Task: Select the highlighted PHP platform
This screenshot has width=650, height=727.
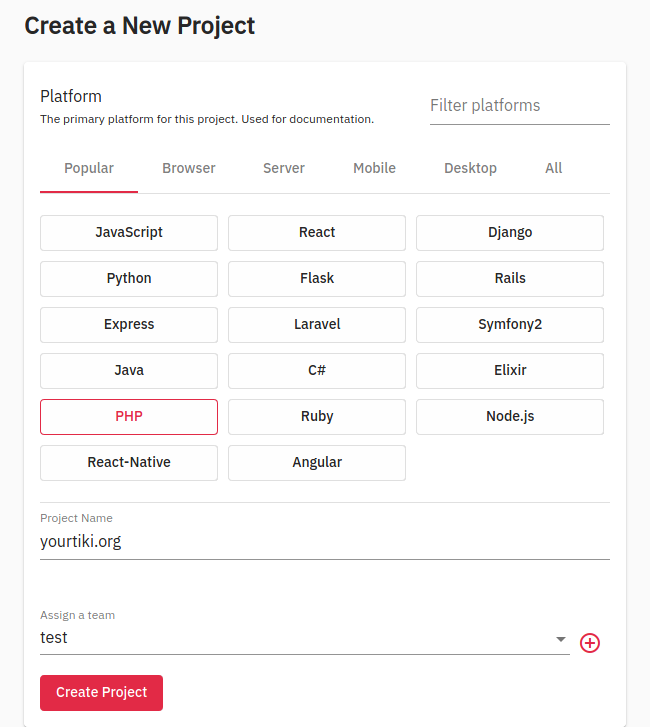Action: (x=129, y=416)
